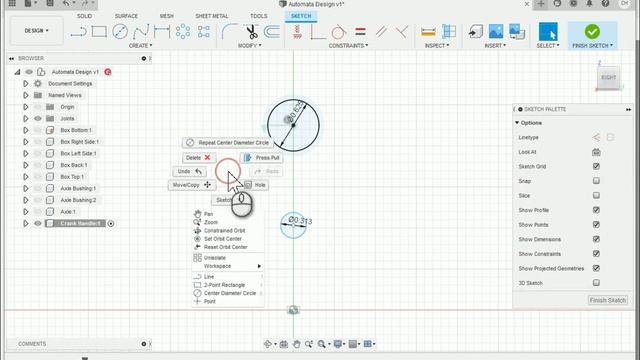Click Finish Sketch button in Sketch Palette
The image size is (640, 360).
point(607,300)
